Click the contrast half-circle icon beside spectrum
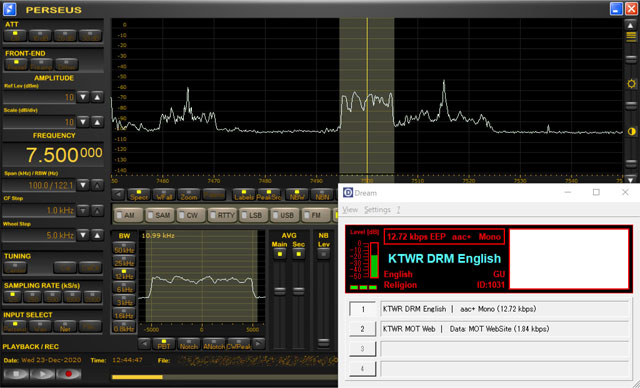This screenshot has width=640, height=388. (631, 131)
